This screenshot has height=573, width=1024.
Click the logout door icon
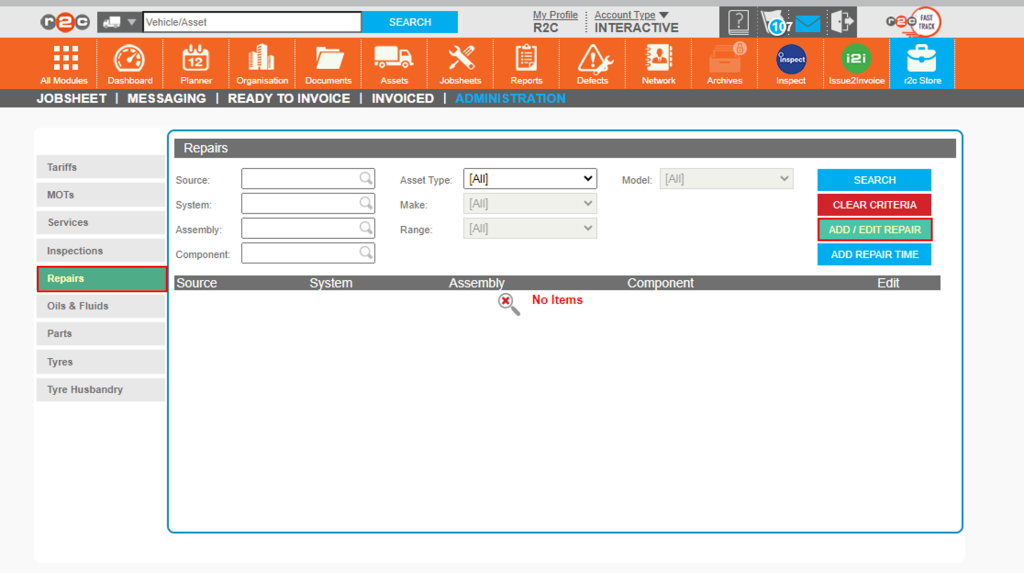coord(842,22)
